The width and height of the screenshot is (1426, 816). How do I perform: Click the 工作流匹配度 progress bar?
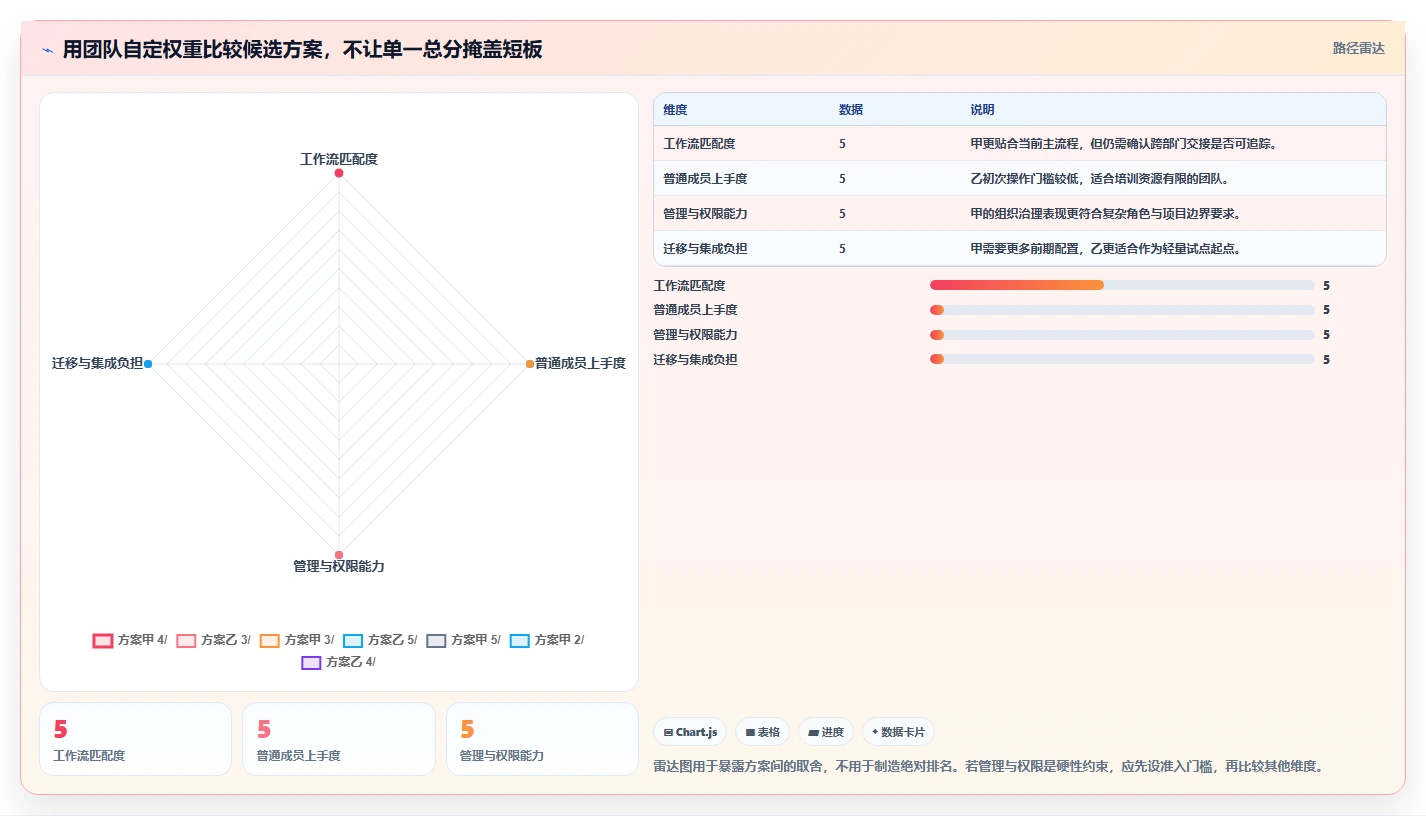tap(1122, 285)
